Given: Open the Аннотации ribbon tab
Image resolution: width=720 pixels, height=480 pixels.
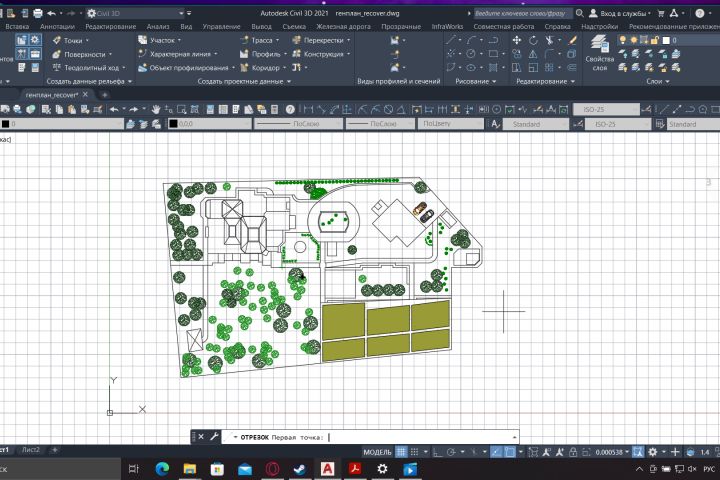Looking at the screenshot, I should point(57,26).
